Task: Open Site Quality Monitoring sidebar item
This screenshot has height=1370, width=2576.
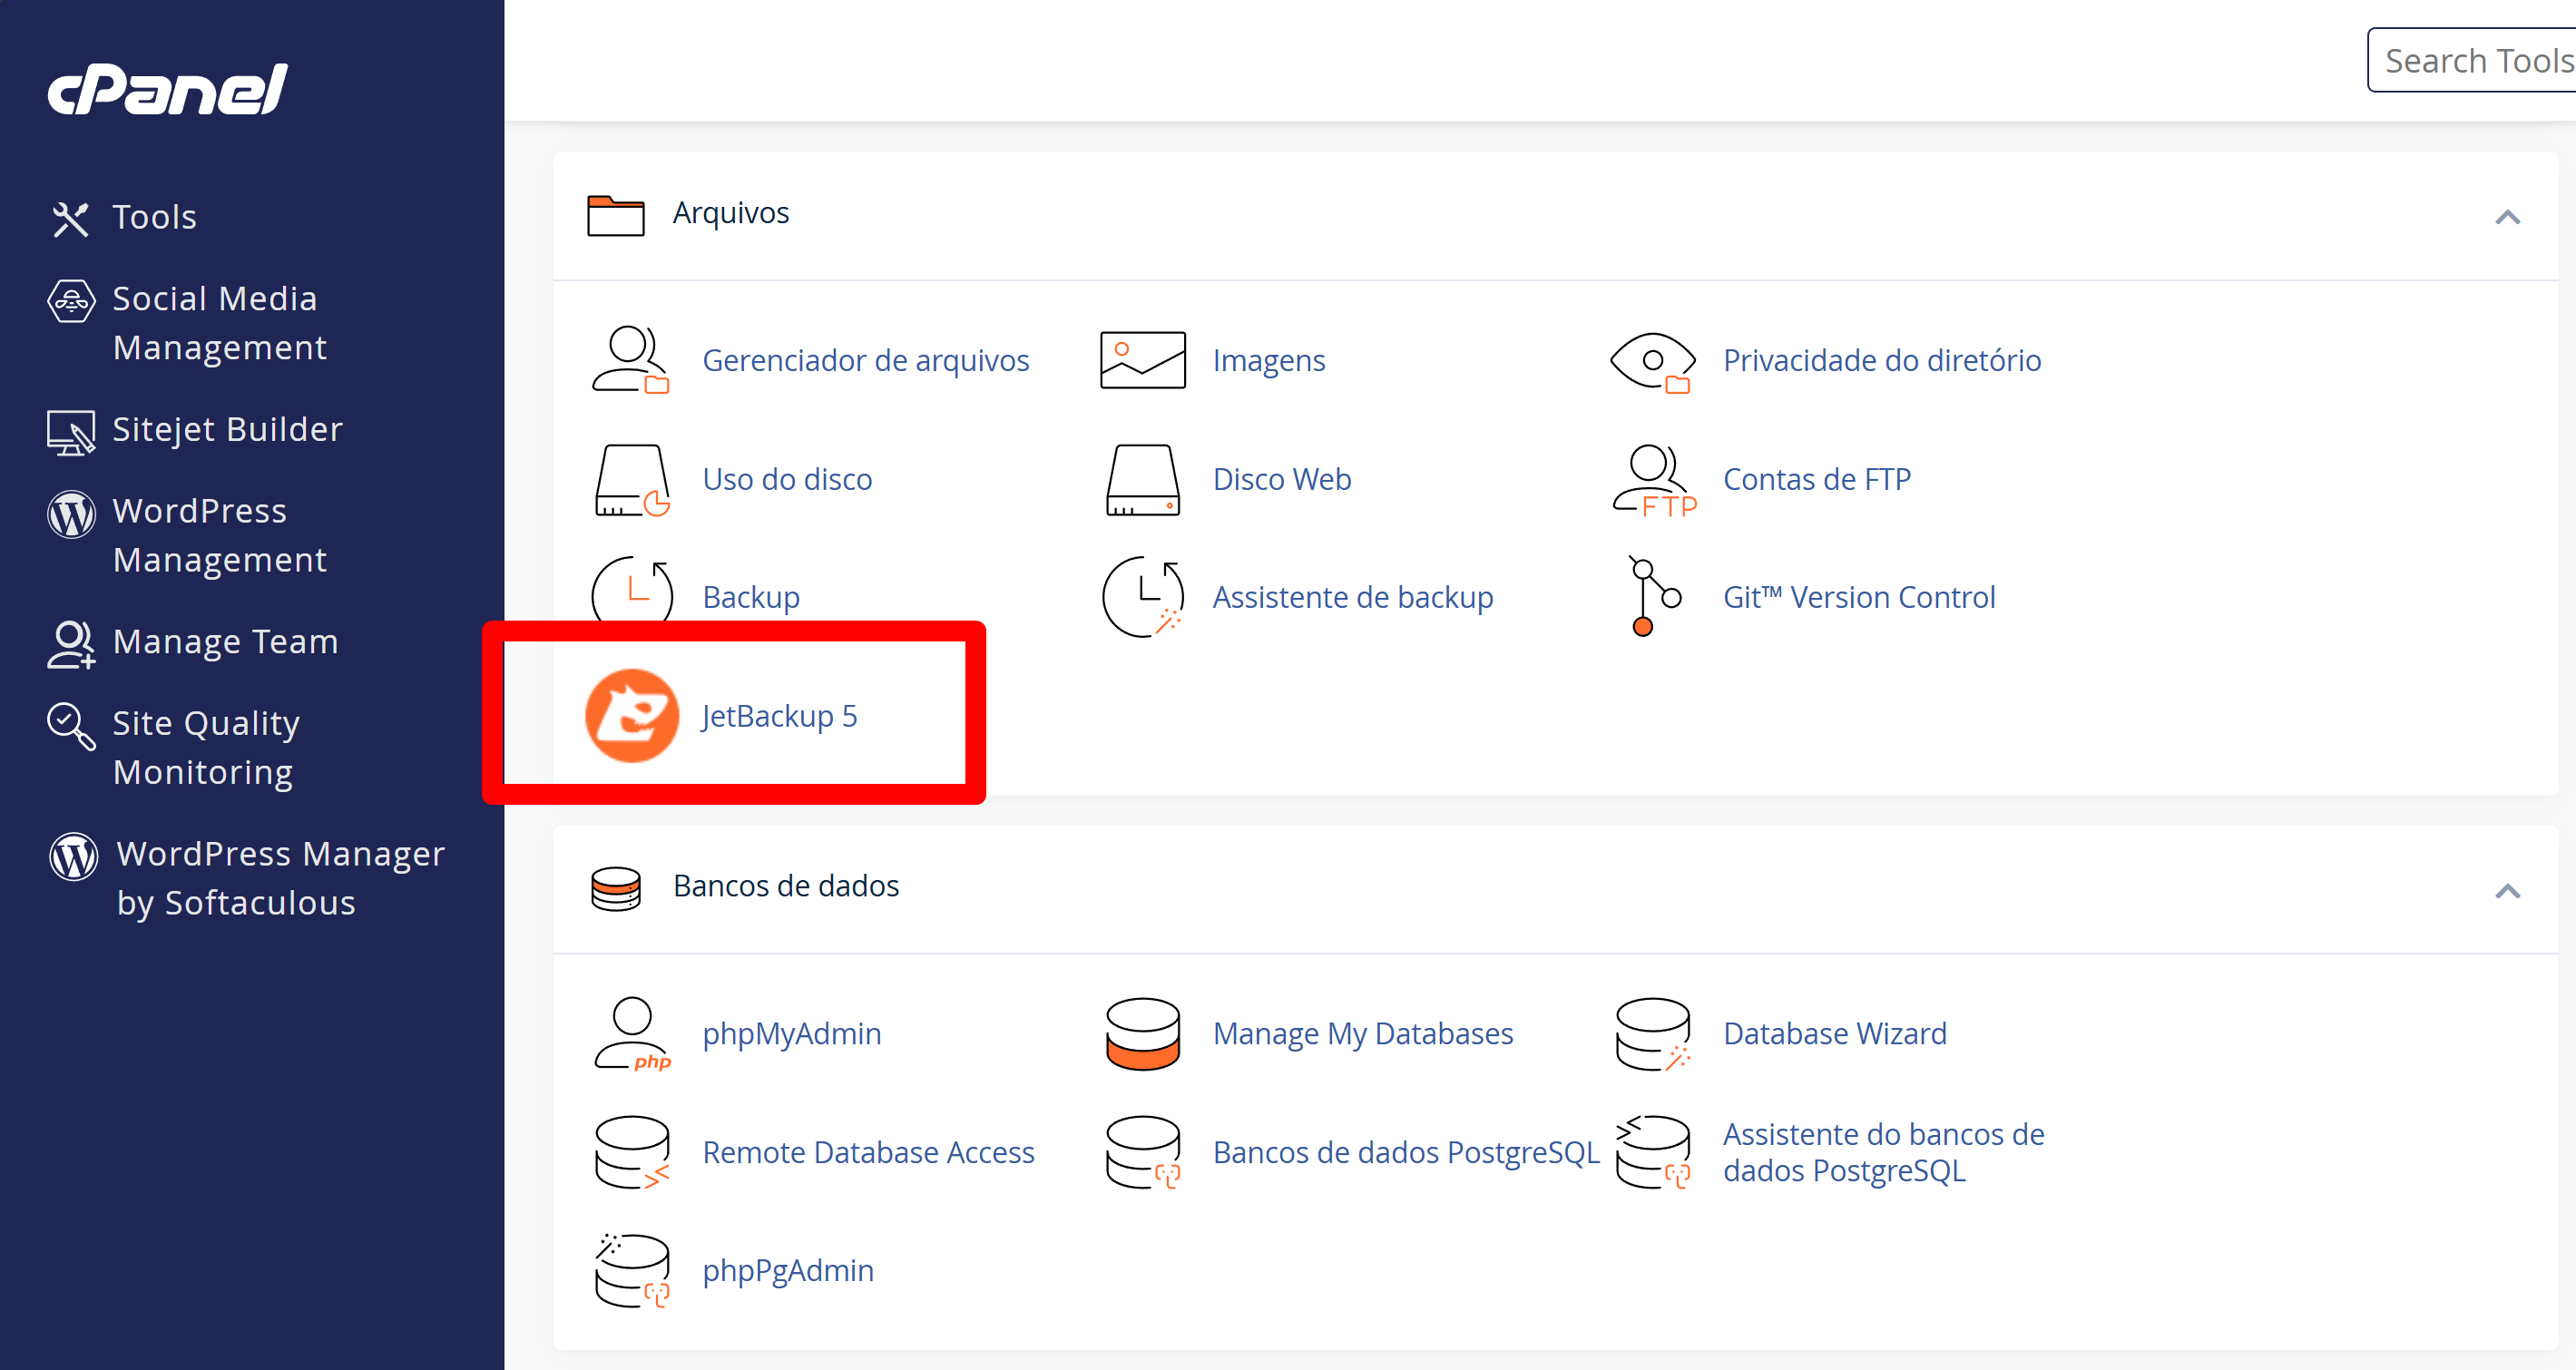Action: [205, 747]
